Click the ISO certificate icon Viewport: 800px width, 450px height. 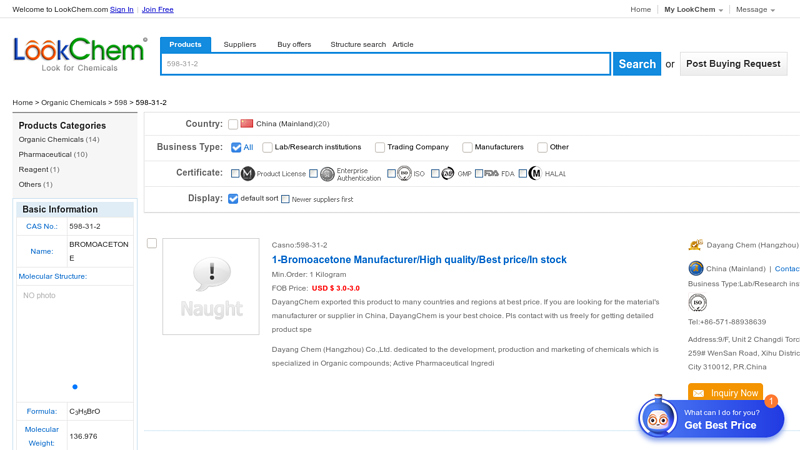(404, 174)
